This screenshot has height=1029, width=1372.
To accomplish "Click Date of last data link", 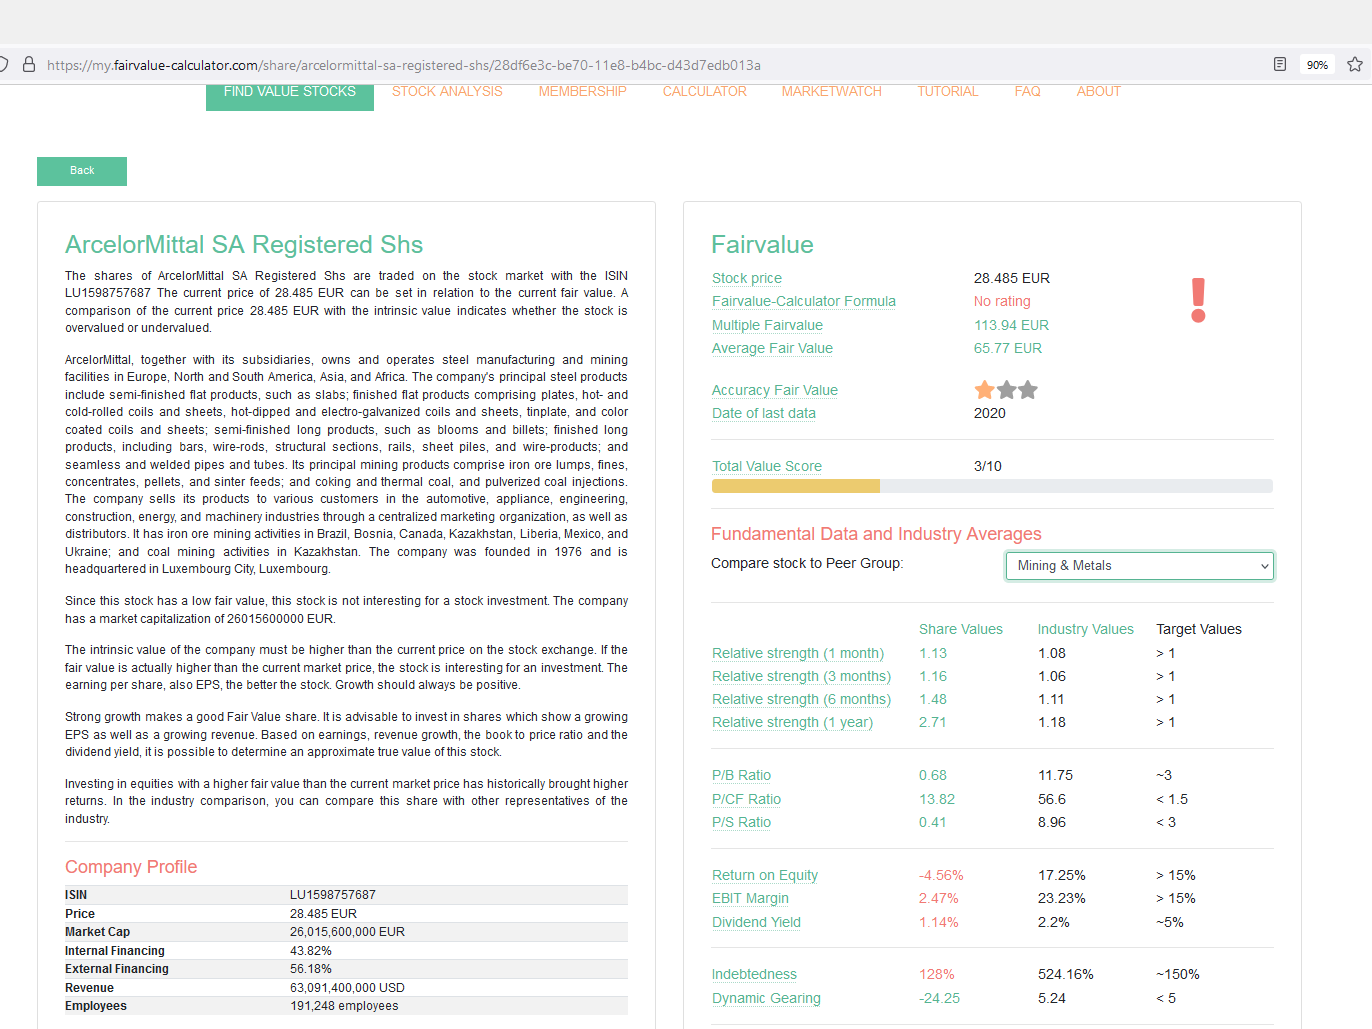I will pyautogui.click(x=764, y=413).
